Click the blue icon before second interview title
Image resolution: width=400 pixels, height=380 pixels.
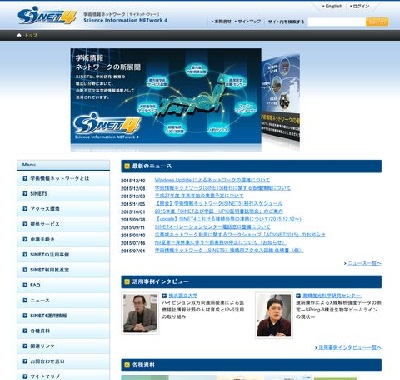[298, 296]
